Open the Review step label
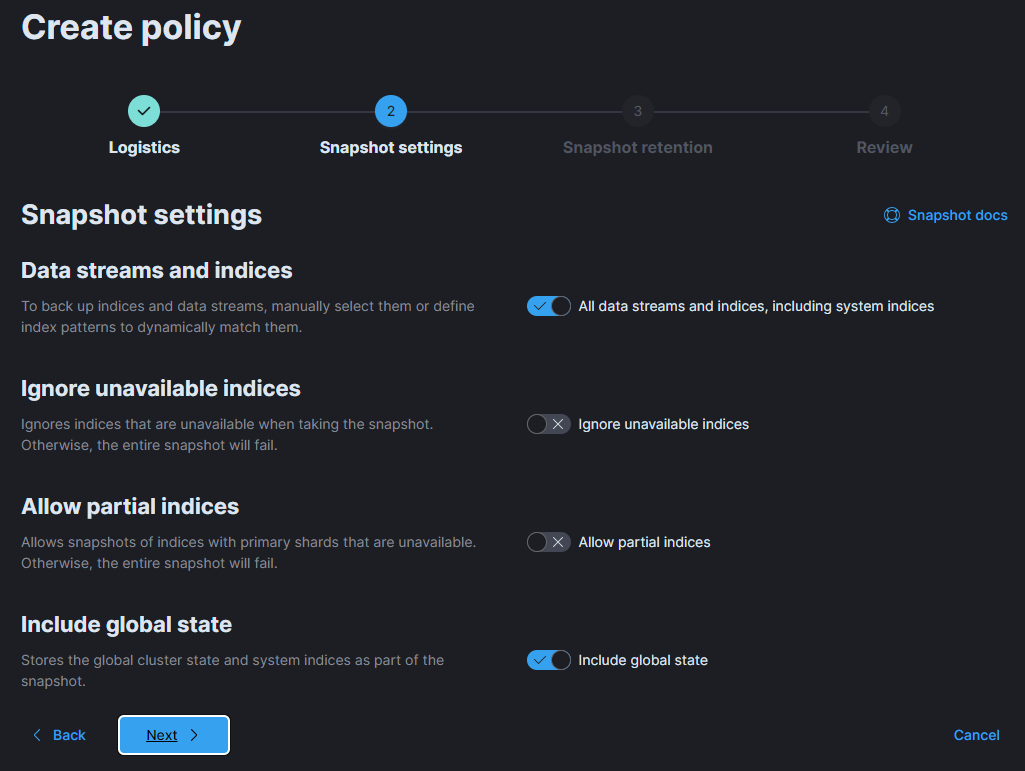Screen dimensions: 1025x771 pos(884,148)
